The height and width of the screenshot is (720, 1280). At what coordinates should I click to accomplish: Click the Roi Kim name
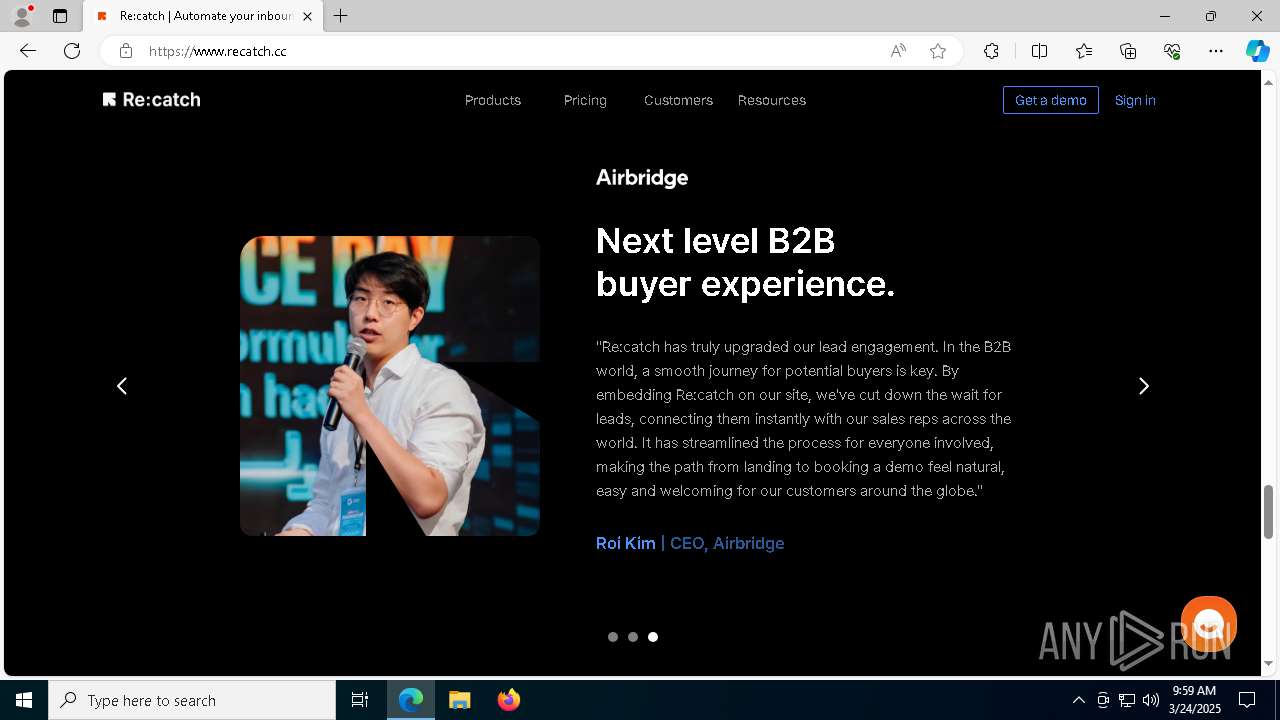(x=626, y=543)
